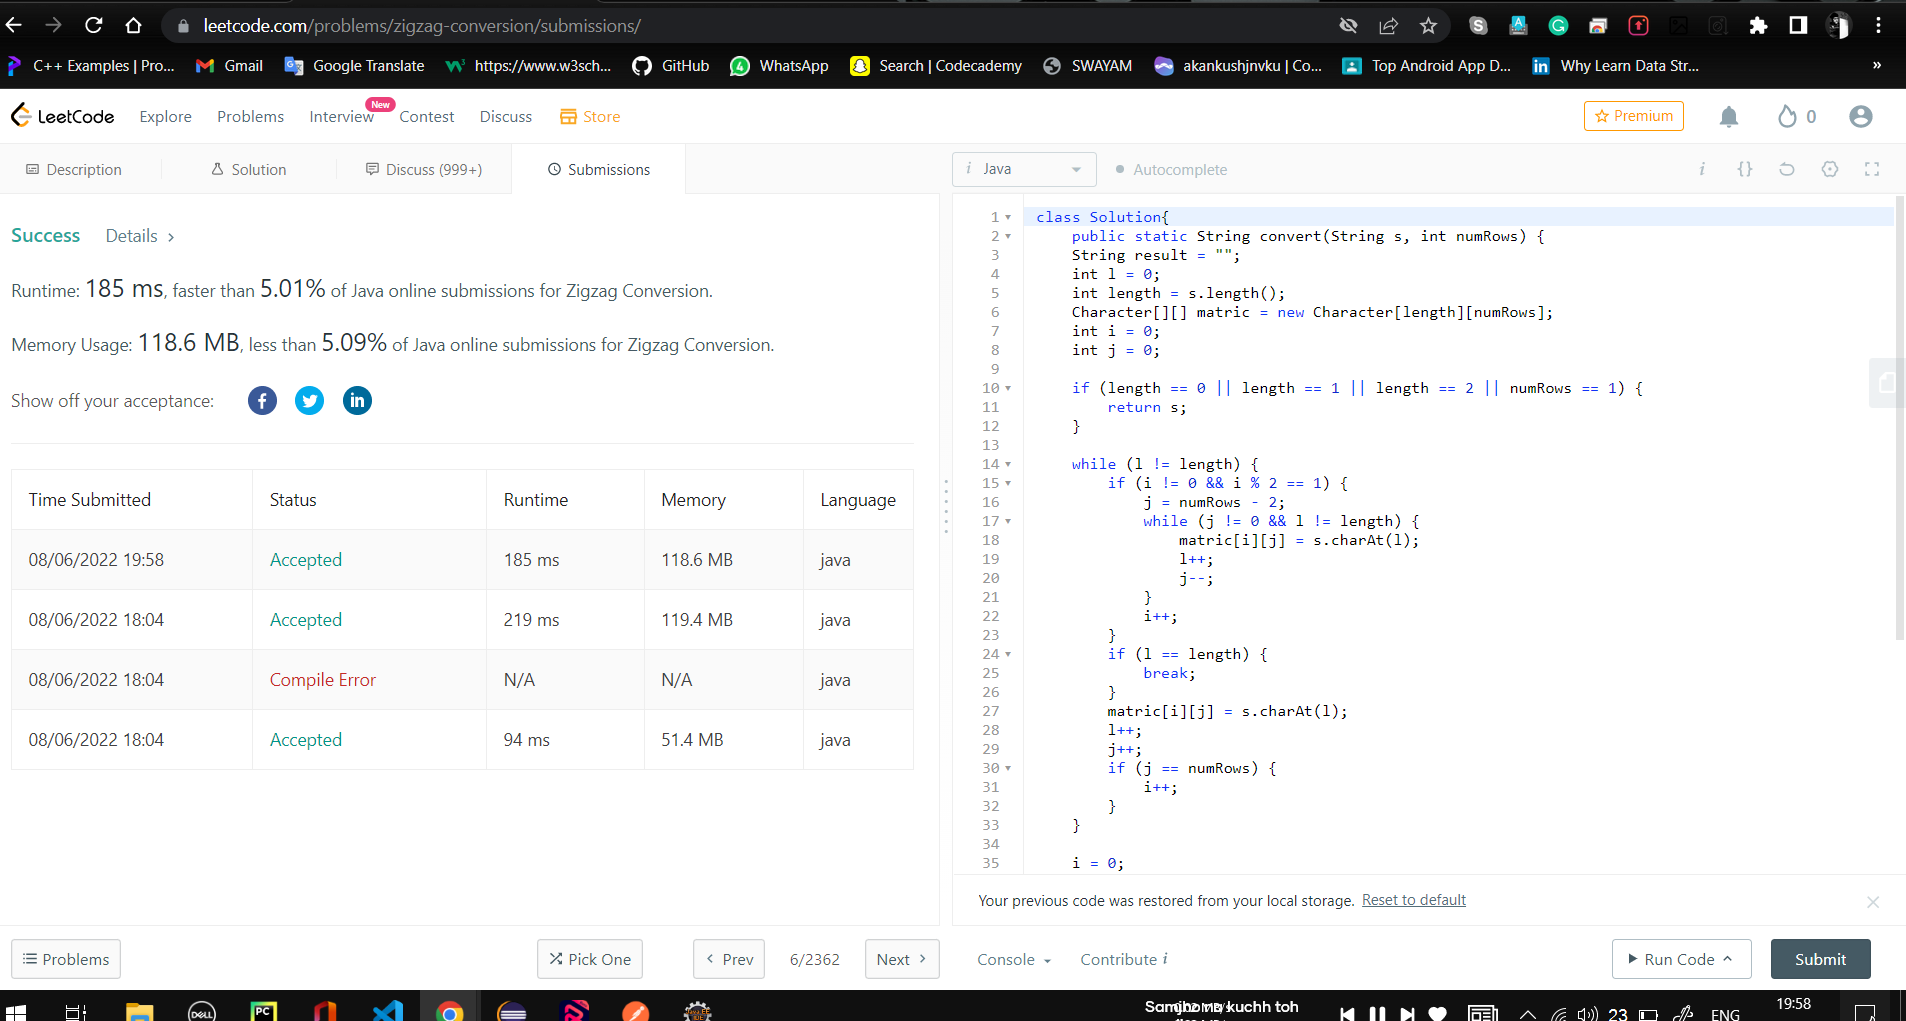Switch to the Description tab

tap(74, 170)
